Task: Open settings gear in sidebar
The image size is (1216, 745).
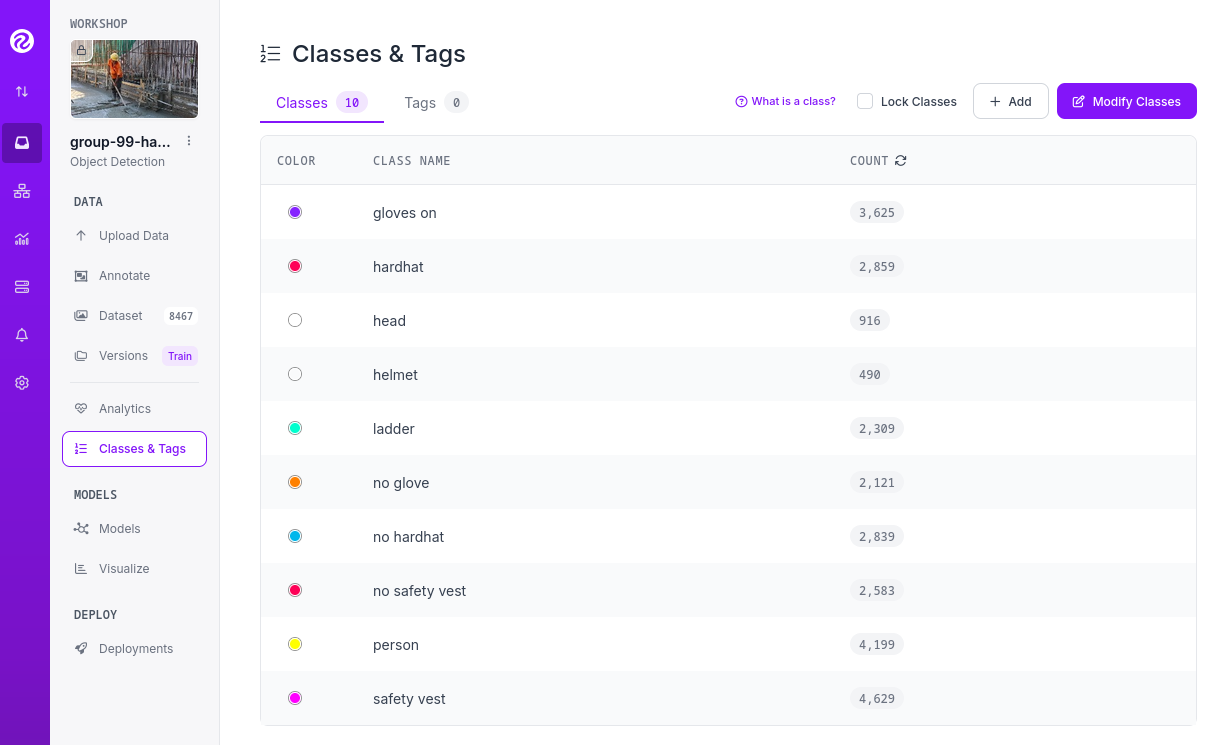Action: [22, 383]
